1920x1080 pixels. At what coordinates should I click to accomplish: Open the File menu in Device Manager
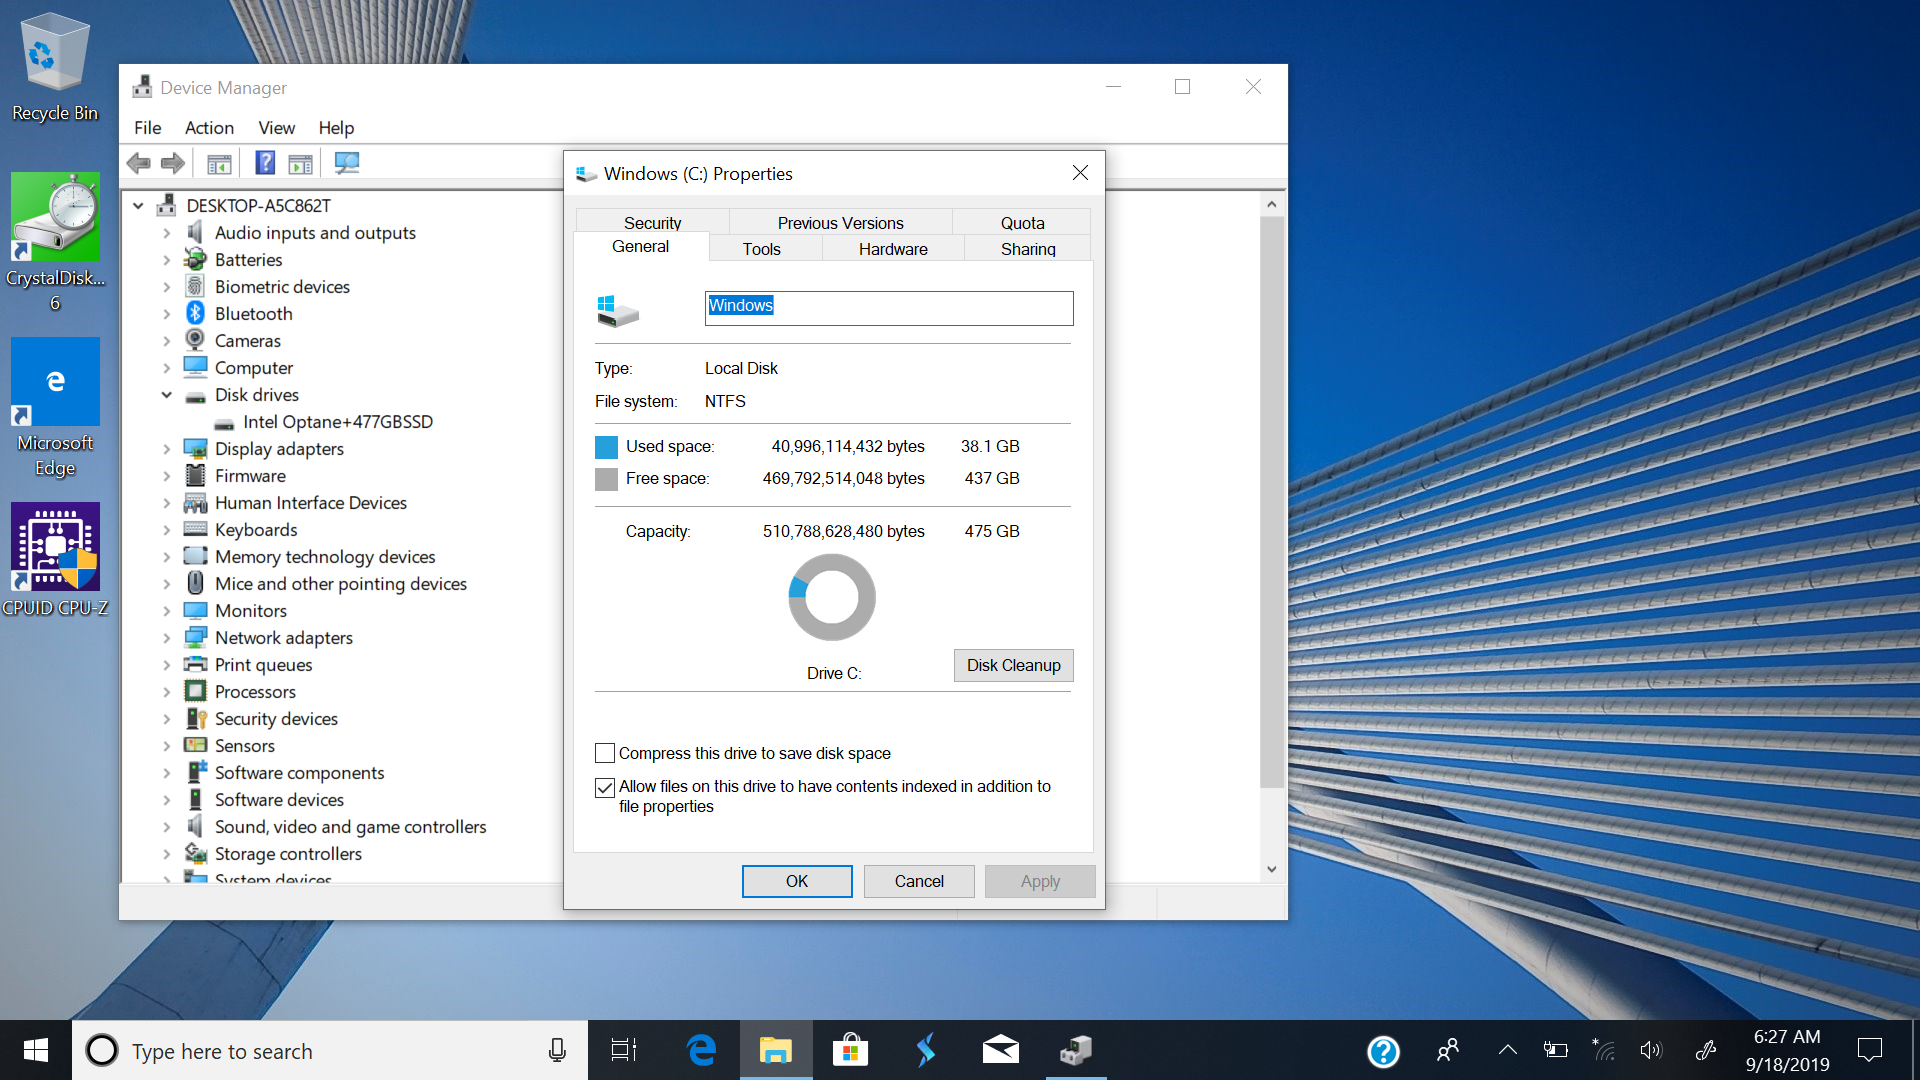pyautogui.click(x=148, y=128)
